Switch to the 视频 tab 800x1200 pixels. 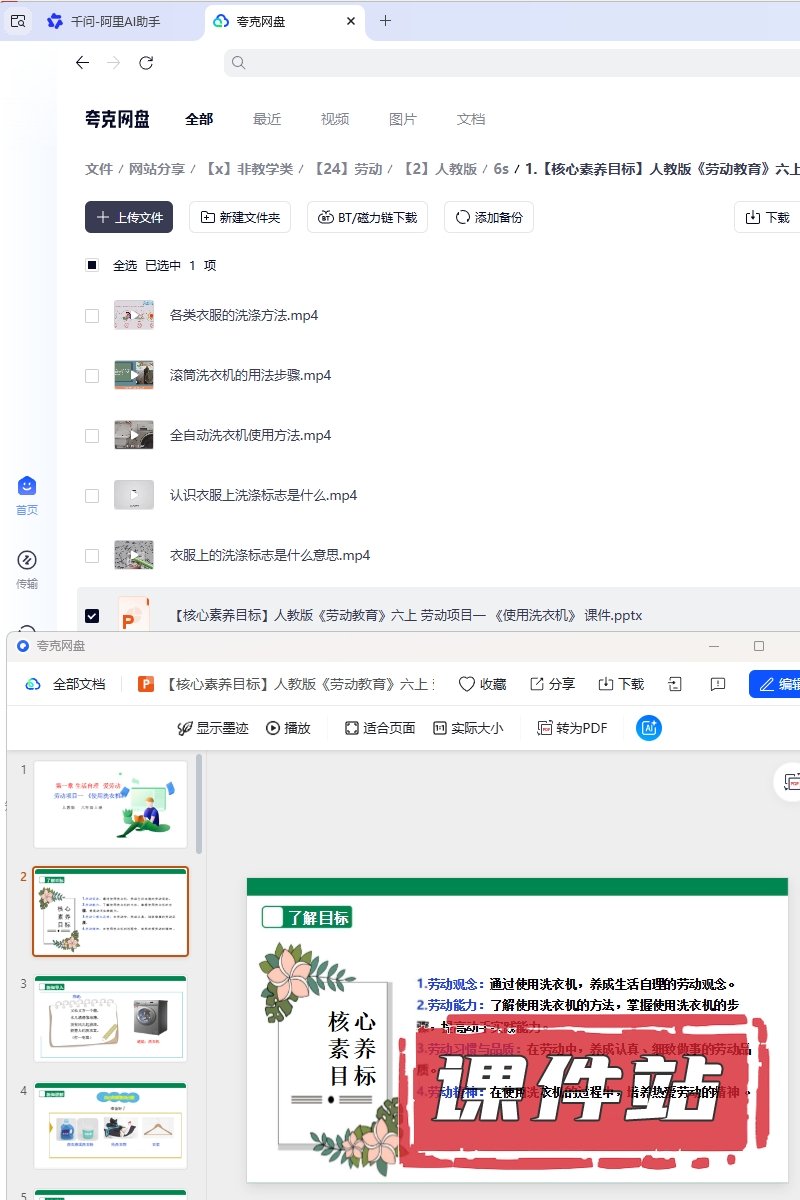[x=335, y=119]
